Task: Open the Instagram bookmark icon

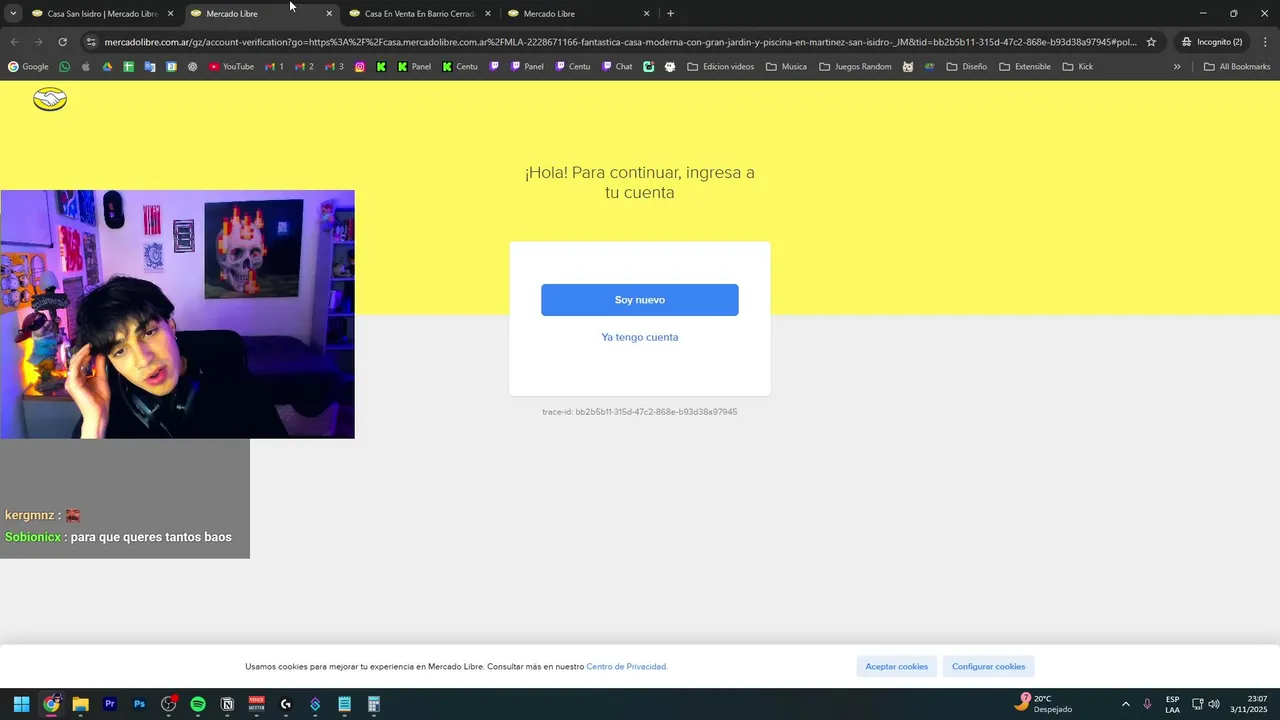Action: point(360,67)
